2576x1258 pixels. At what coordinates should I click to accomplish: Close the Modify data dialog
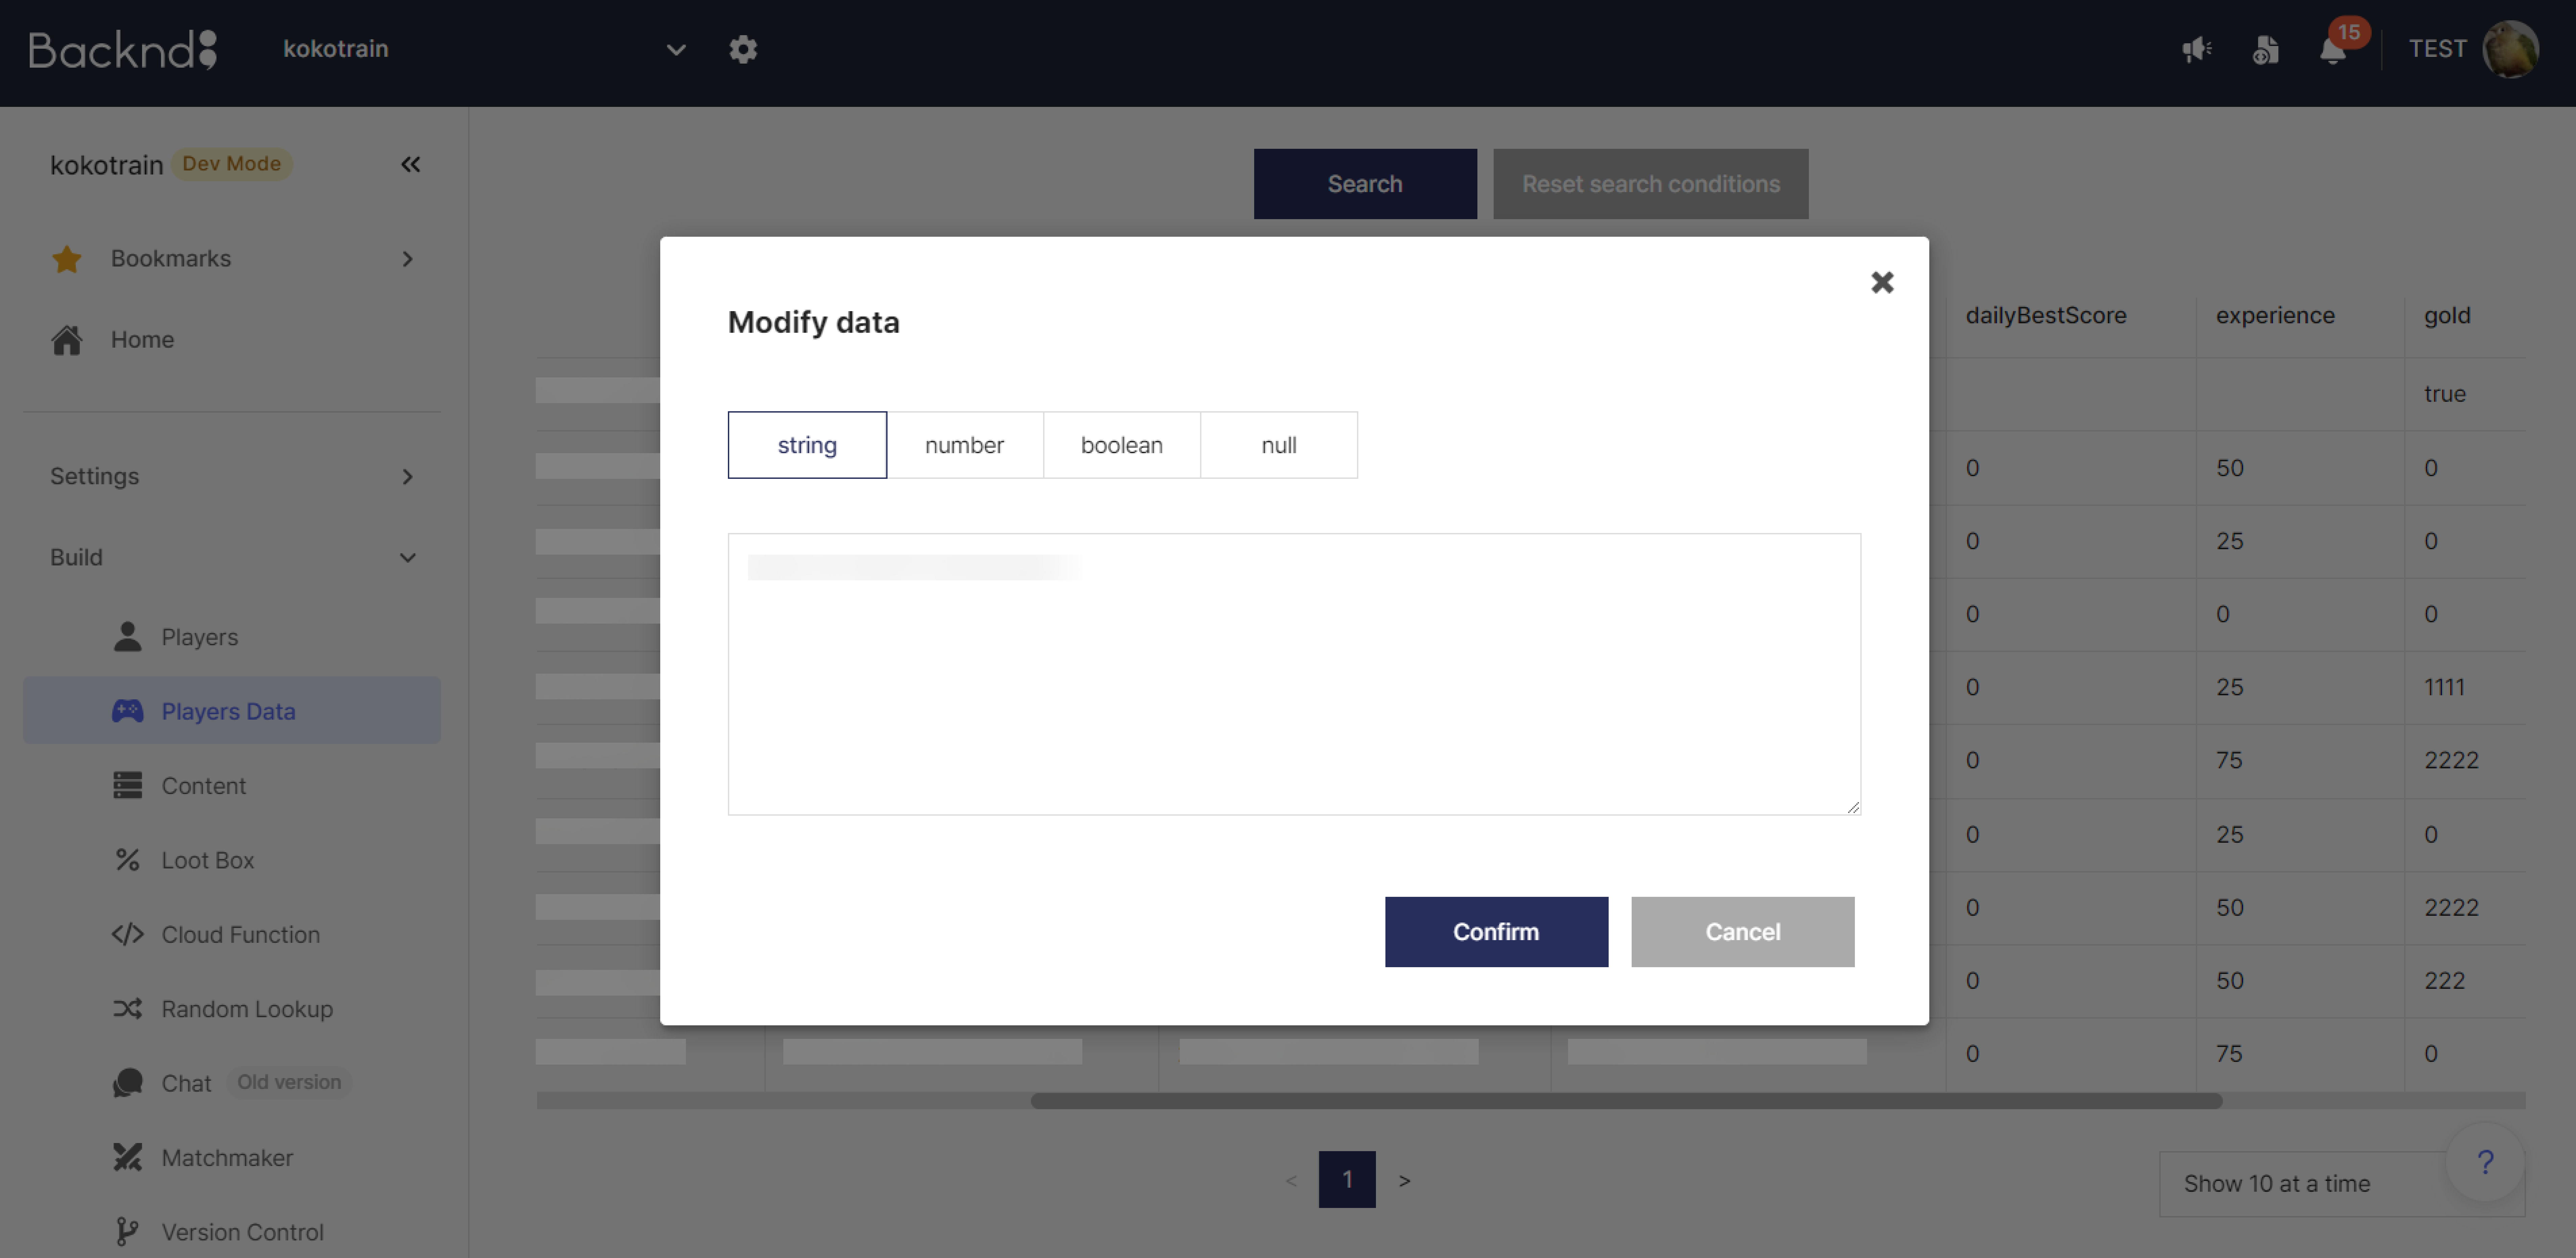(1882, 283)
